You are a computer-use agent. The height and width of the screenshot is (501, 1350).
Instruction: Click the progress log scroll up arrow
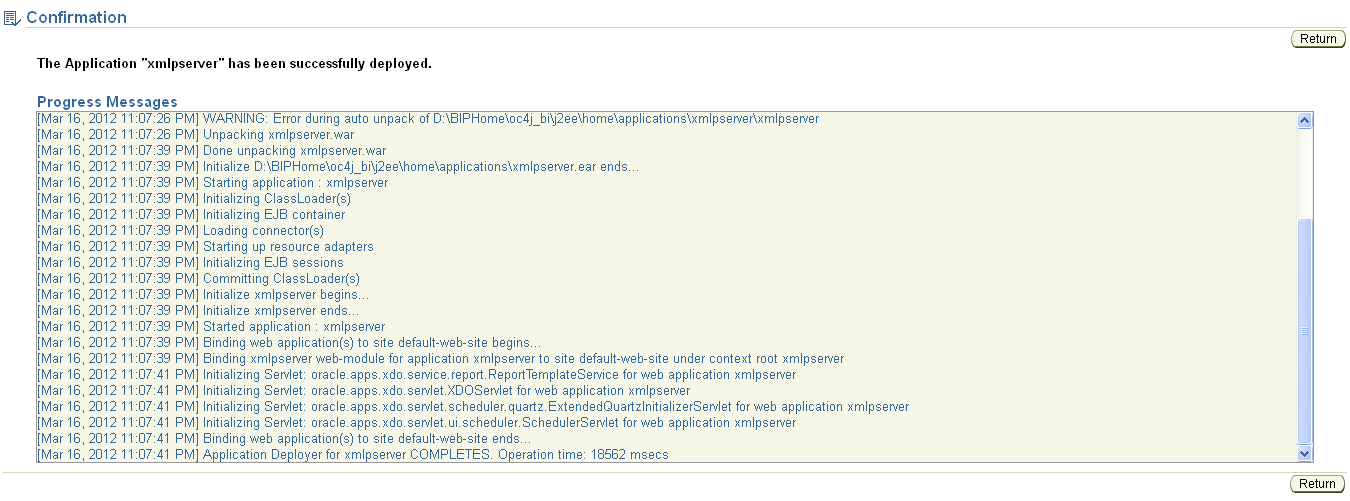pyautogui.click(x=1304, y=120)
